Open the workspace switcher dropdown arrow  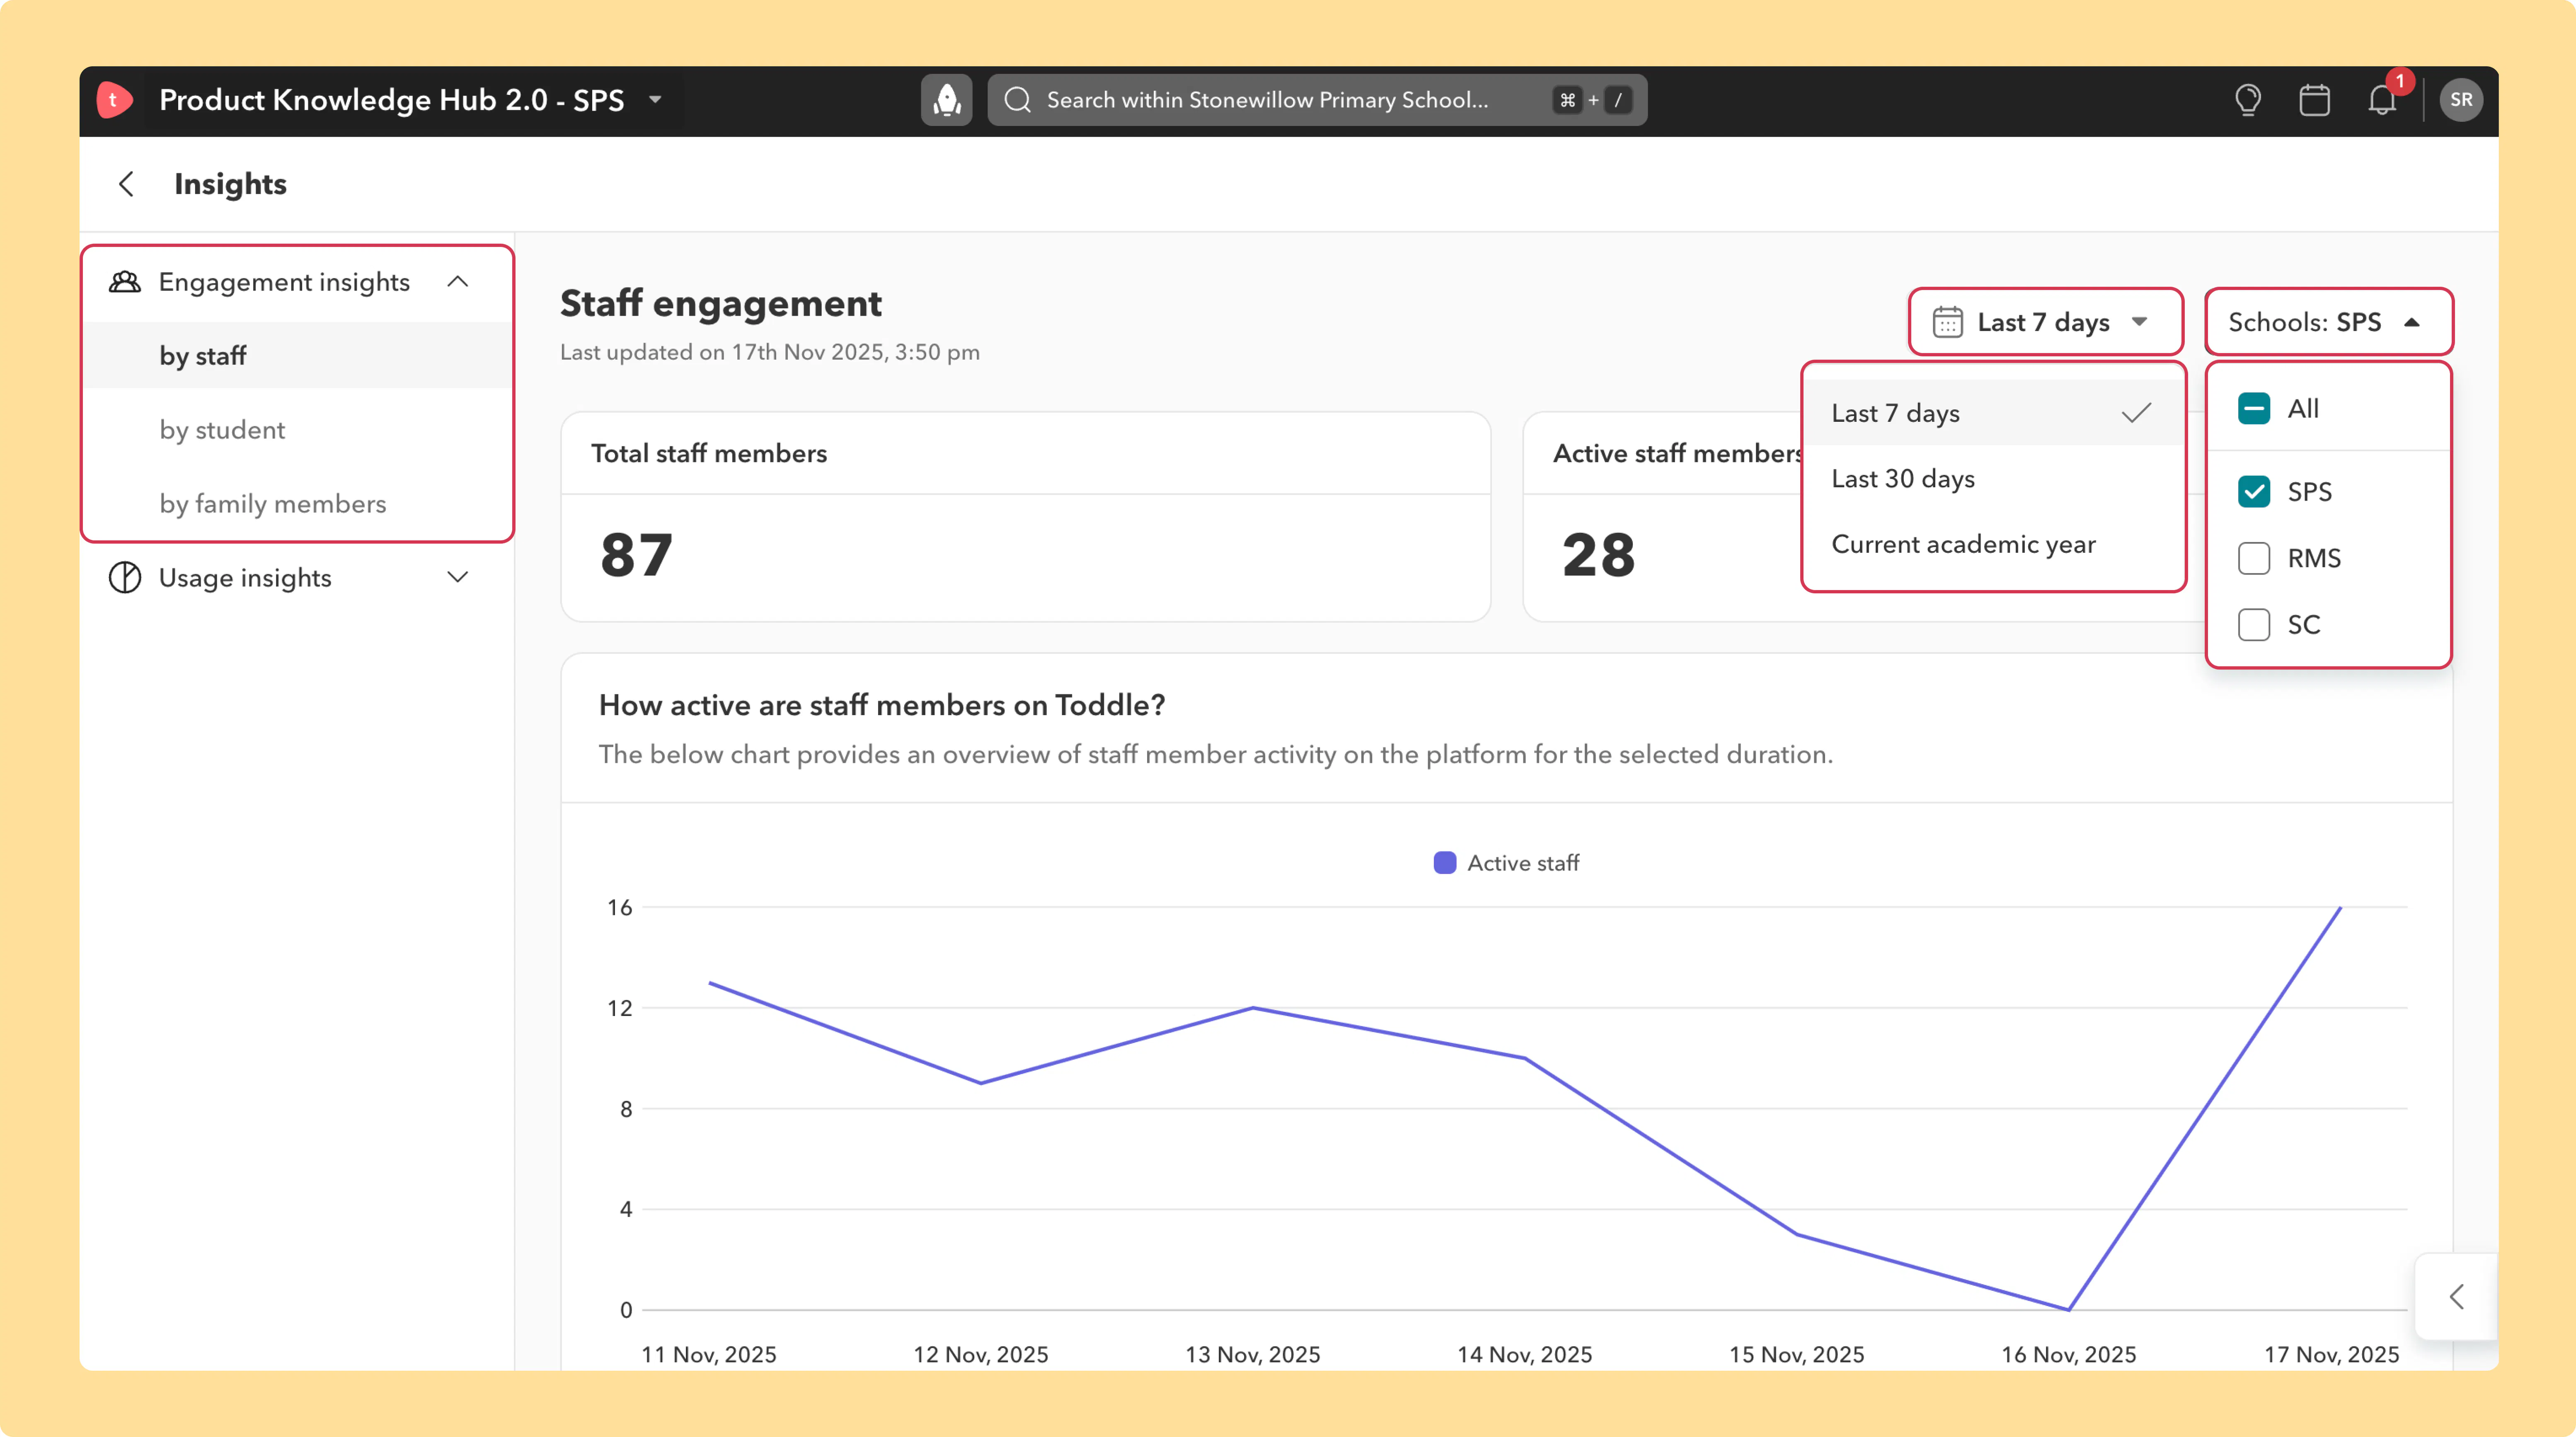[x=656, y=100]
